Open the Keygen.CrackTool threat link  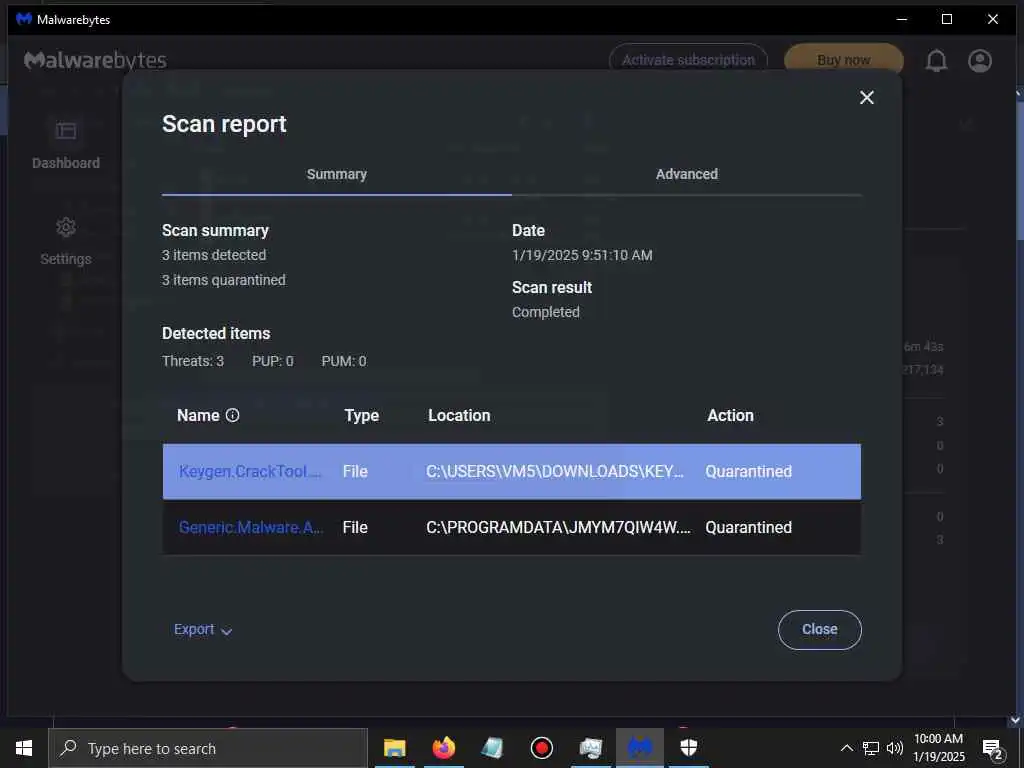pos(250,472)
